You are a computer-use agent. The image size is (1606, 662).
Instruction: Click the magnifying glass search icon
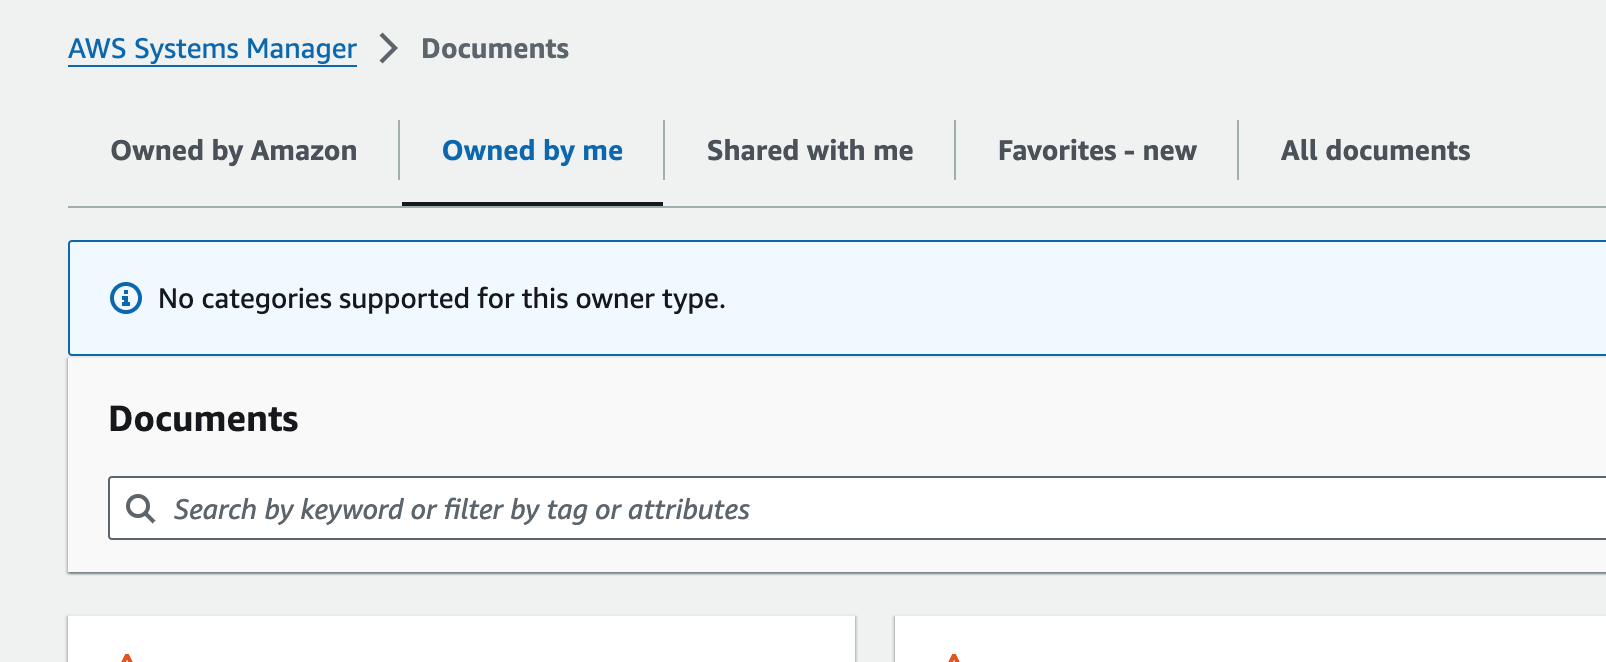(141, 509)
